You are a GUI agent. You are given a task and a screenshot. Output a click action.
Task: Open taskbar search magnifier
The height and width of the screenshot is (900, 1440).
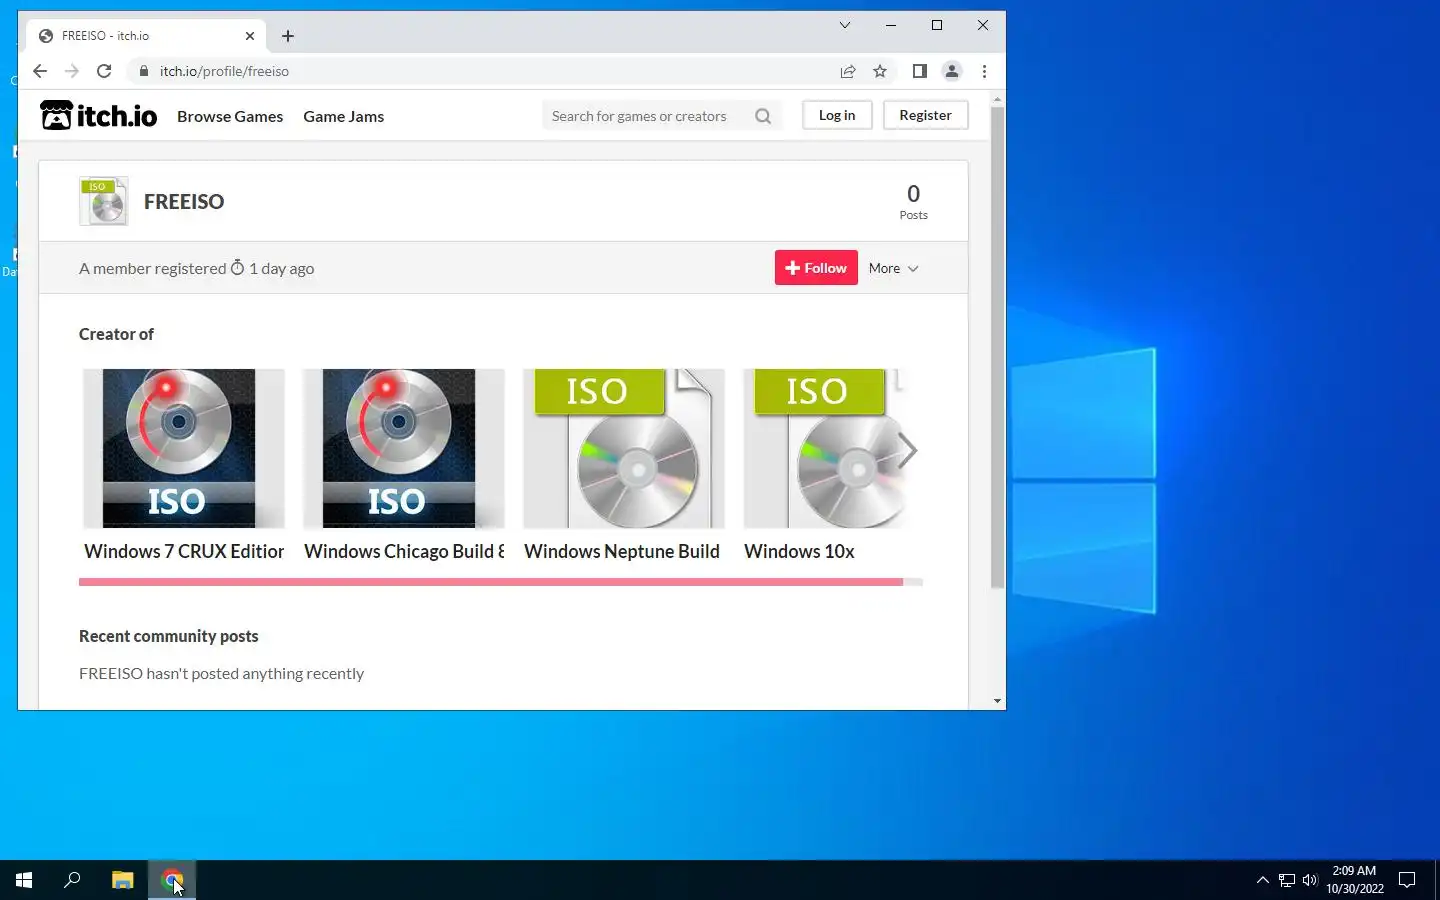pos(72,880)
